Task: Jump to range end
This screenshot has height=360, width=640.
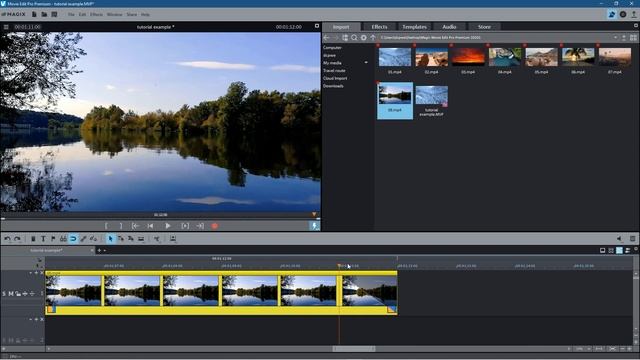Action: [x=200, y=226]
